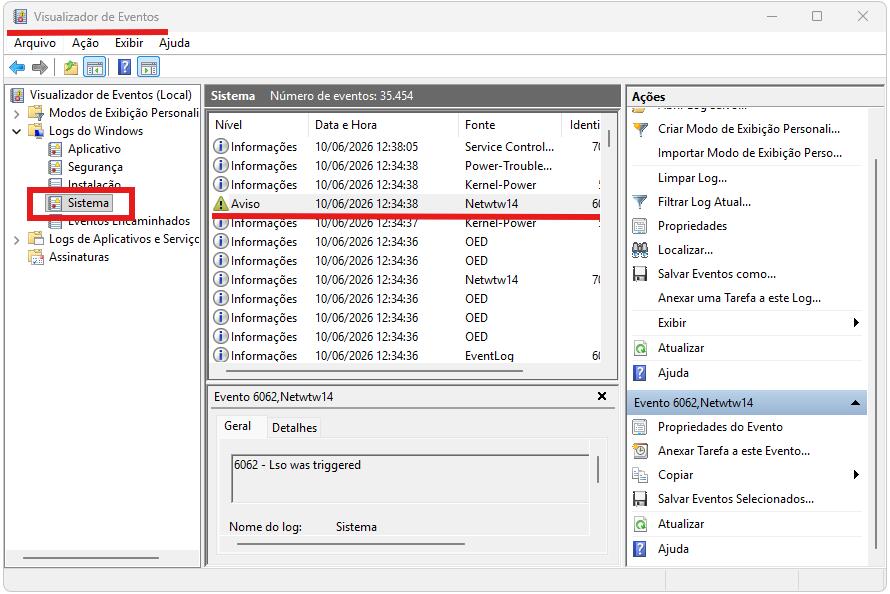Click the event details horizontal scrollbar
Screen dimensions: 890x594
(x=351, y=544)
